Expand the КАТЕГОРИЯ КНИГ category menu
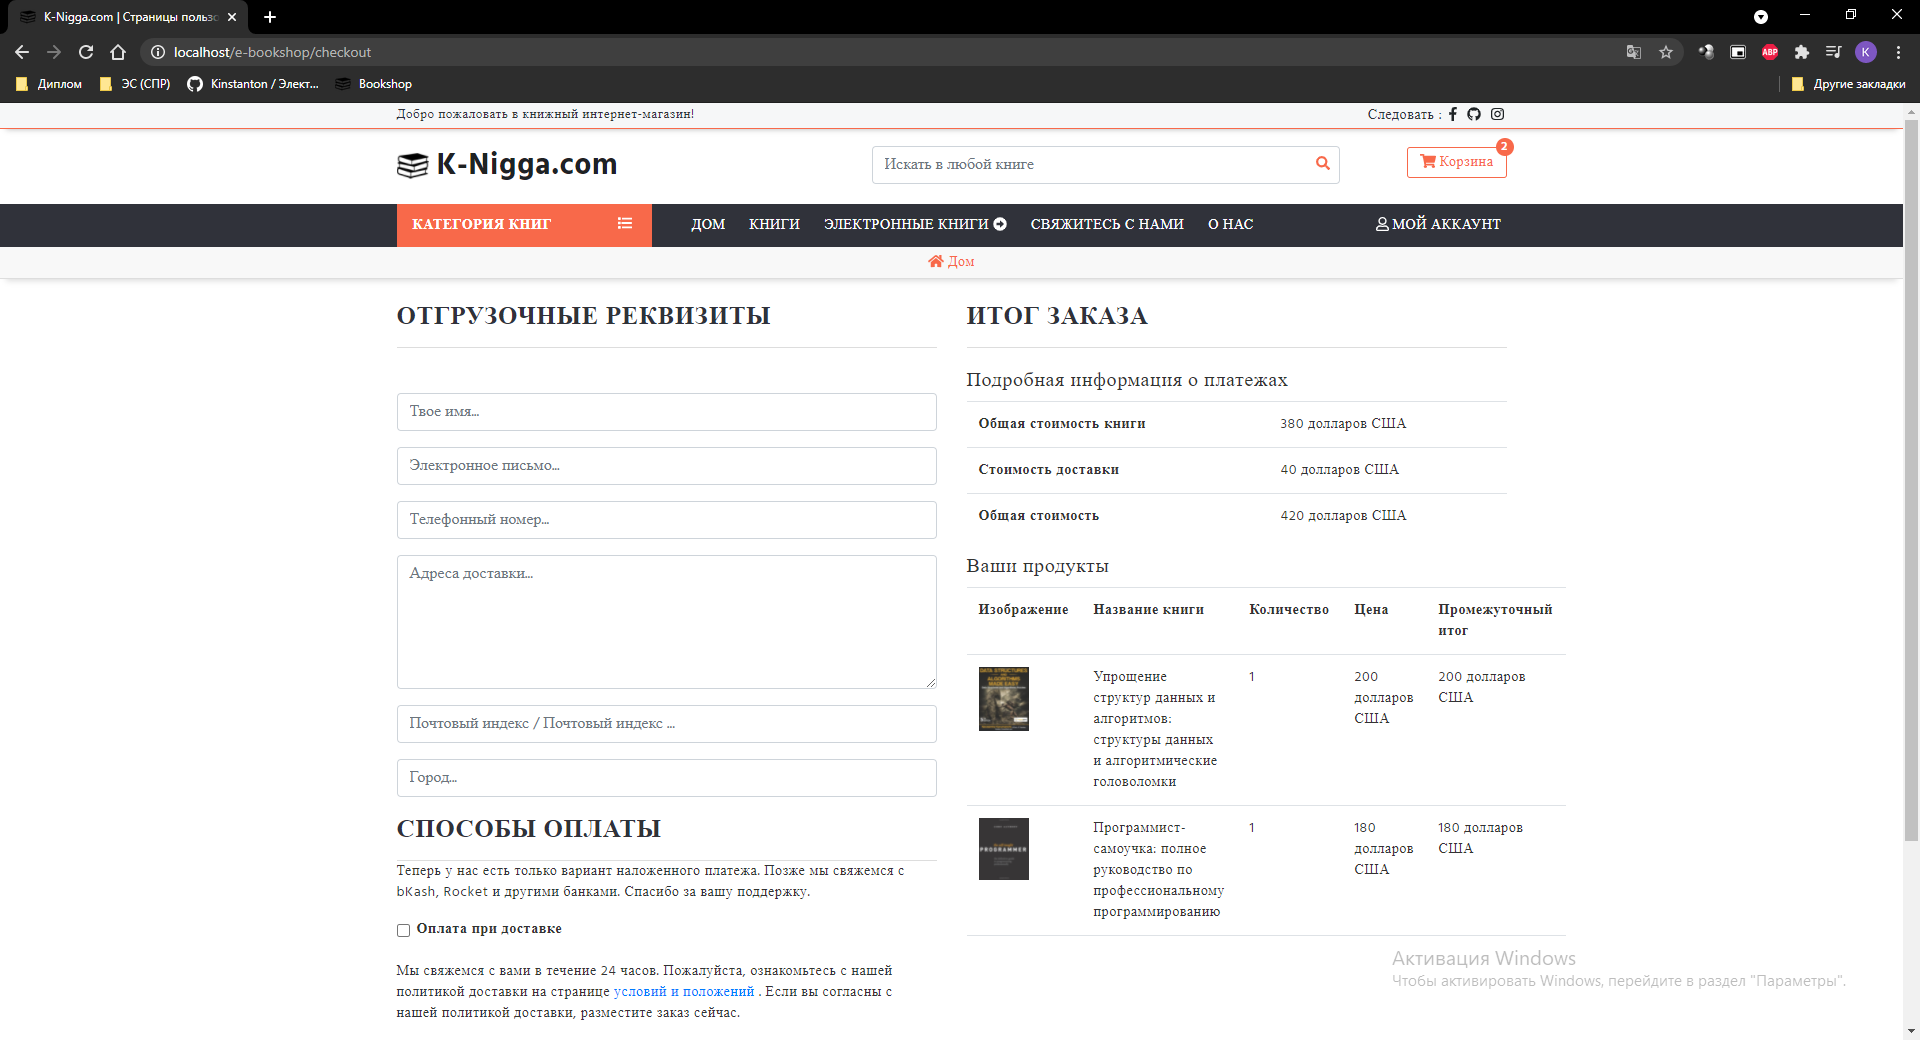Image resolution: width=1920 pixels, height=1040 pixels. (524, 225)
